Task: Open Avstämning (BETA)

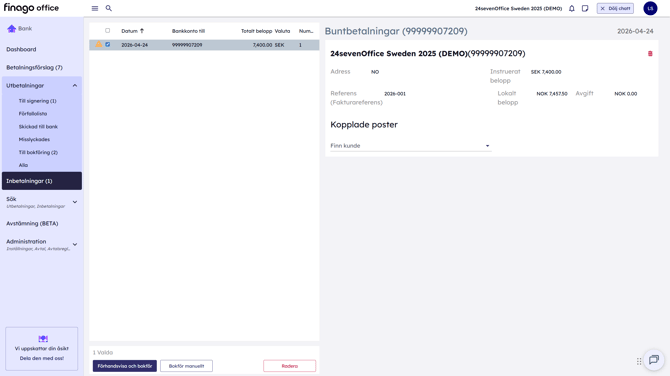Action: [32, 223]
